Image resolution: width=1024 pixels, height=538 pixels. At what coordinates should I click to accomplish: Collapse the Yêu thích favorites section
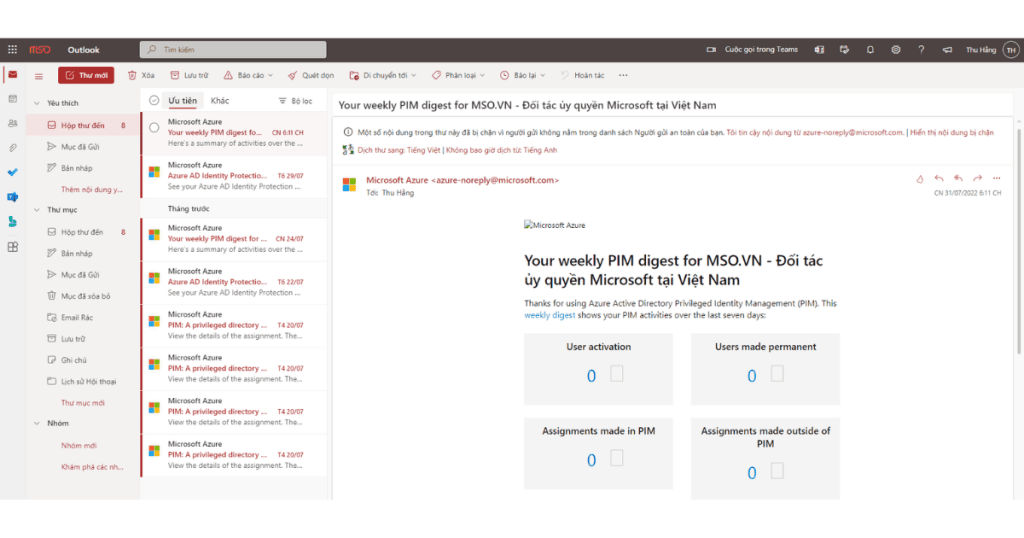click(x=36, y=103)
